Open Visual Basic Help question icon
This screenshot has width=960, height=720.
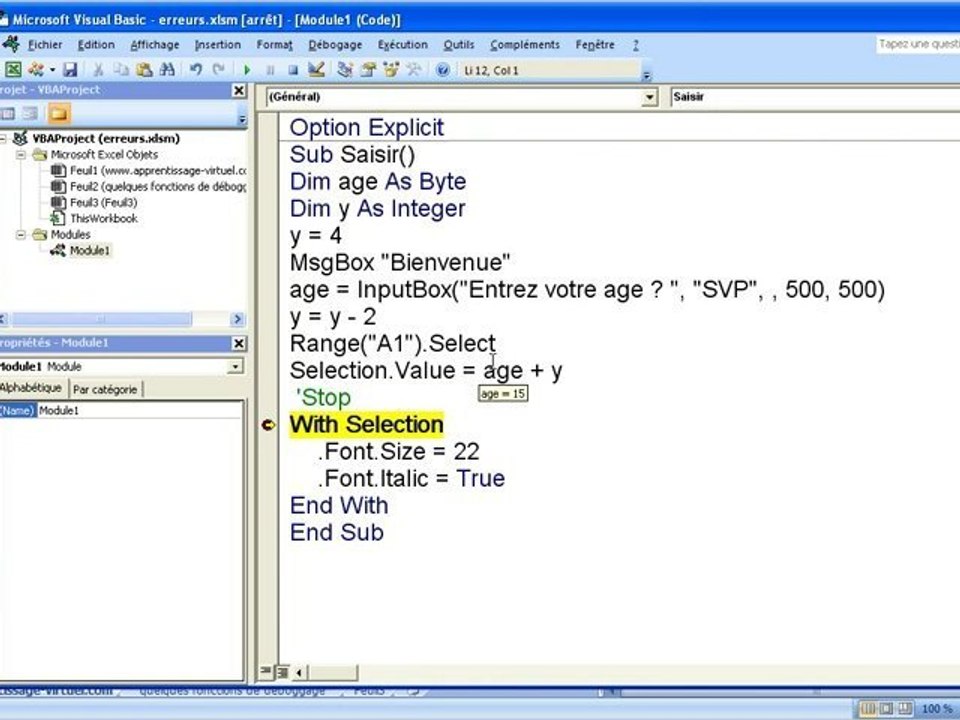[443, 70]
